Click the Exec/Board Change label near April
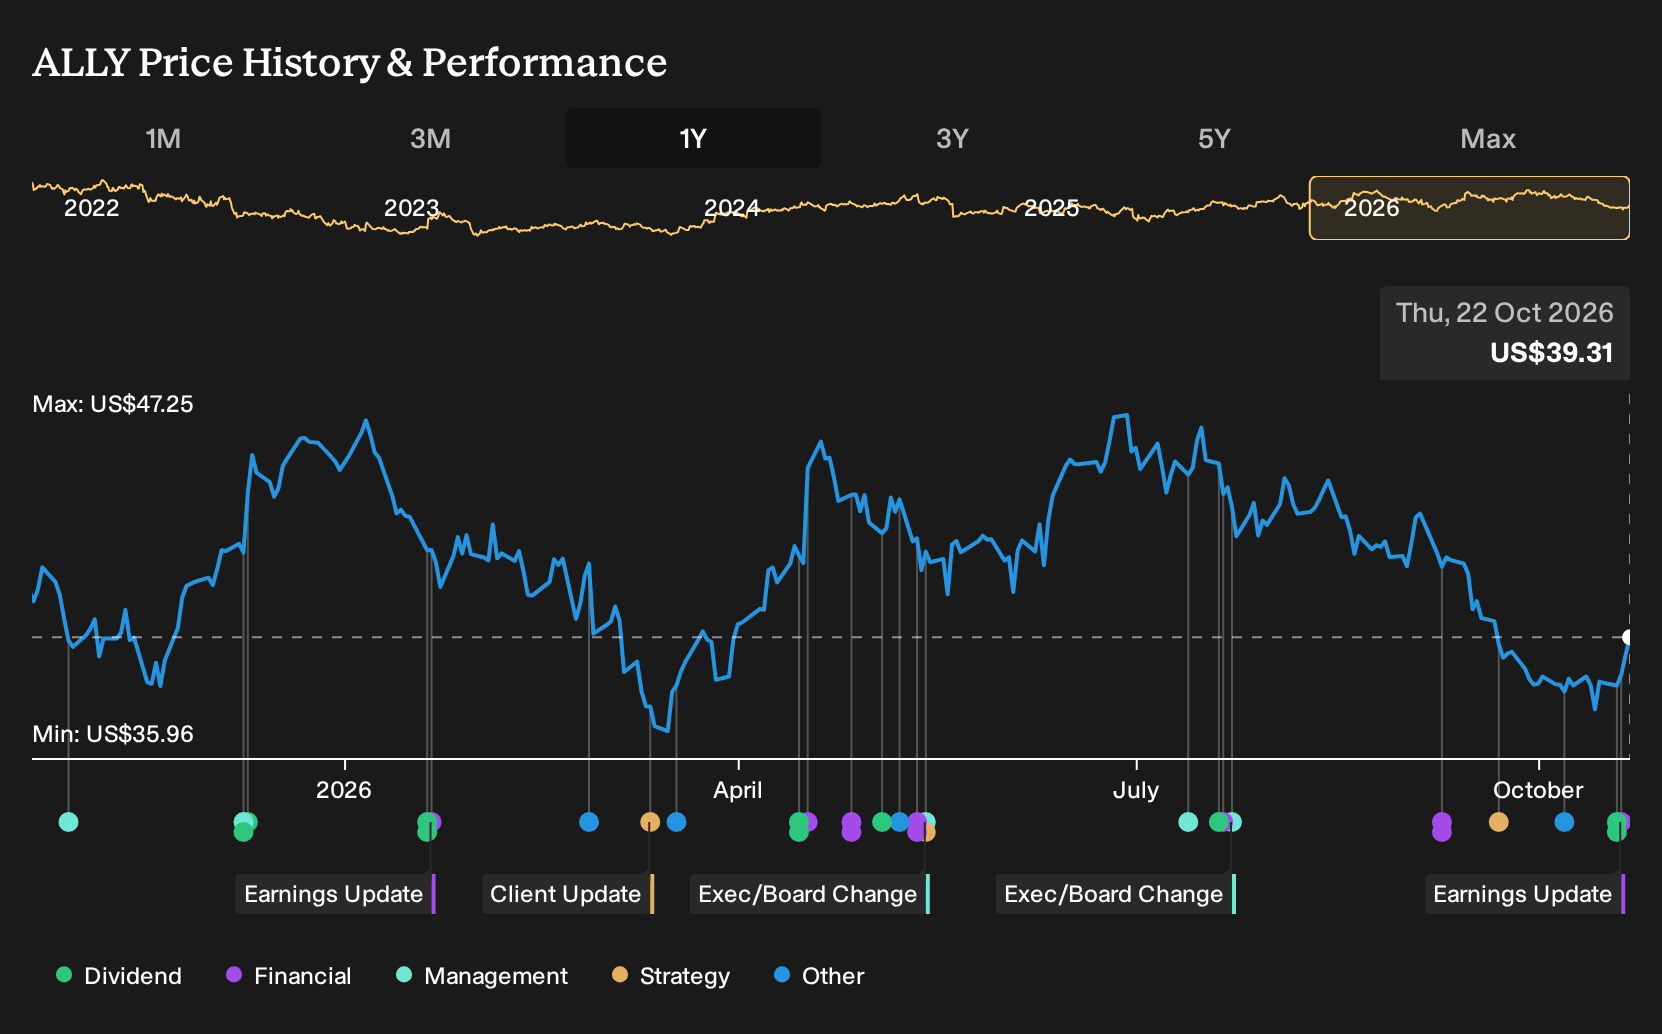 [810, 894]
